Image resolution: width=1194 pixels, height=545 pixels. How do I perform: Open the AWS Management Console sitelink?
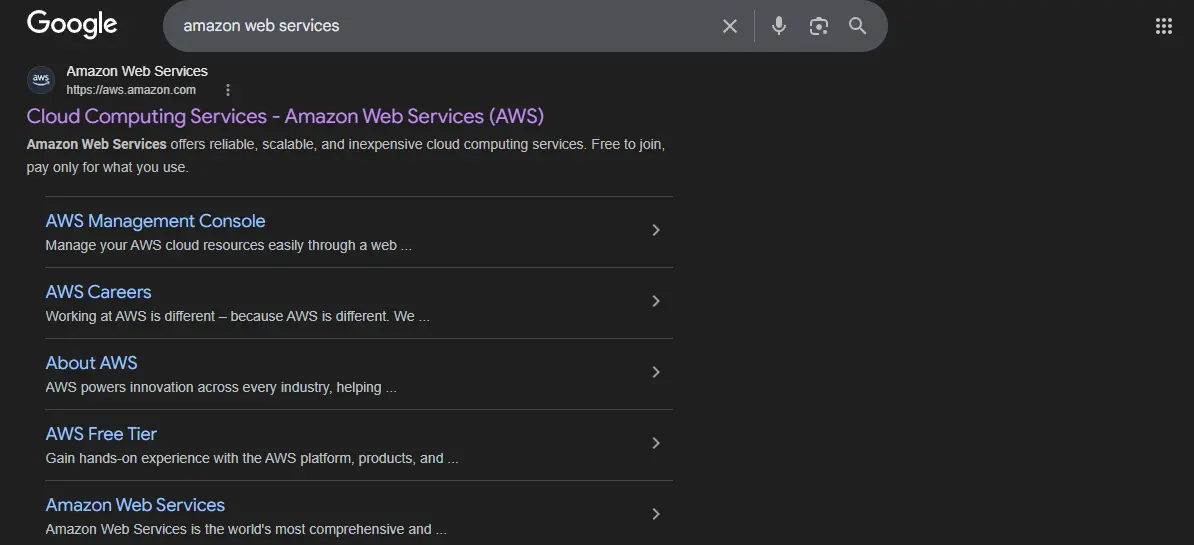(x=155, y=221)
